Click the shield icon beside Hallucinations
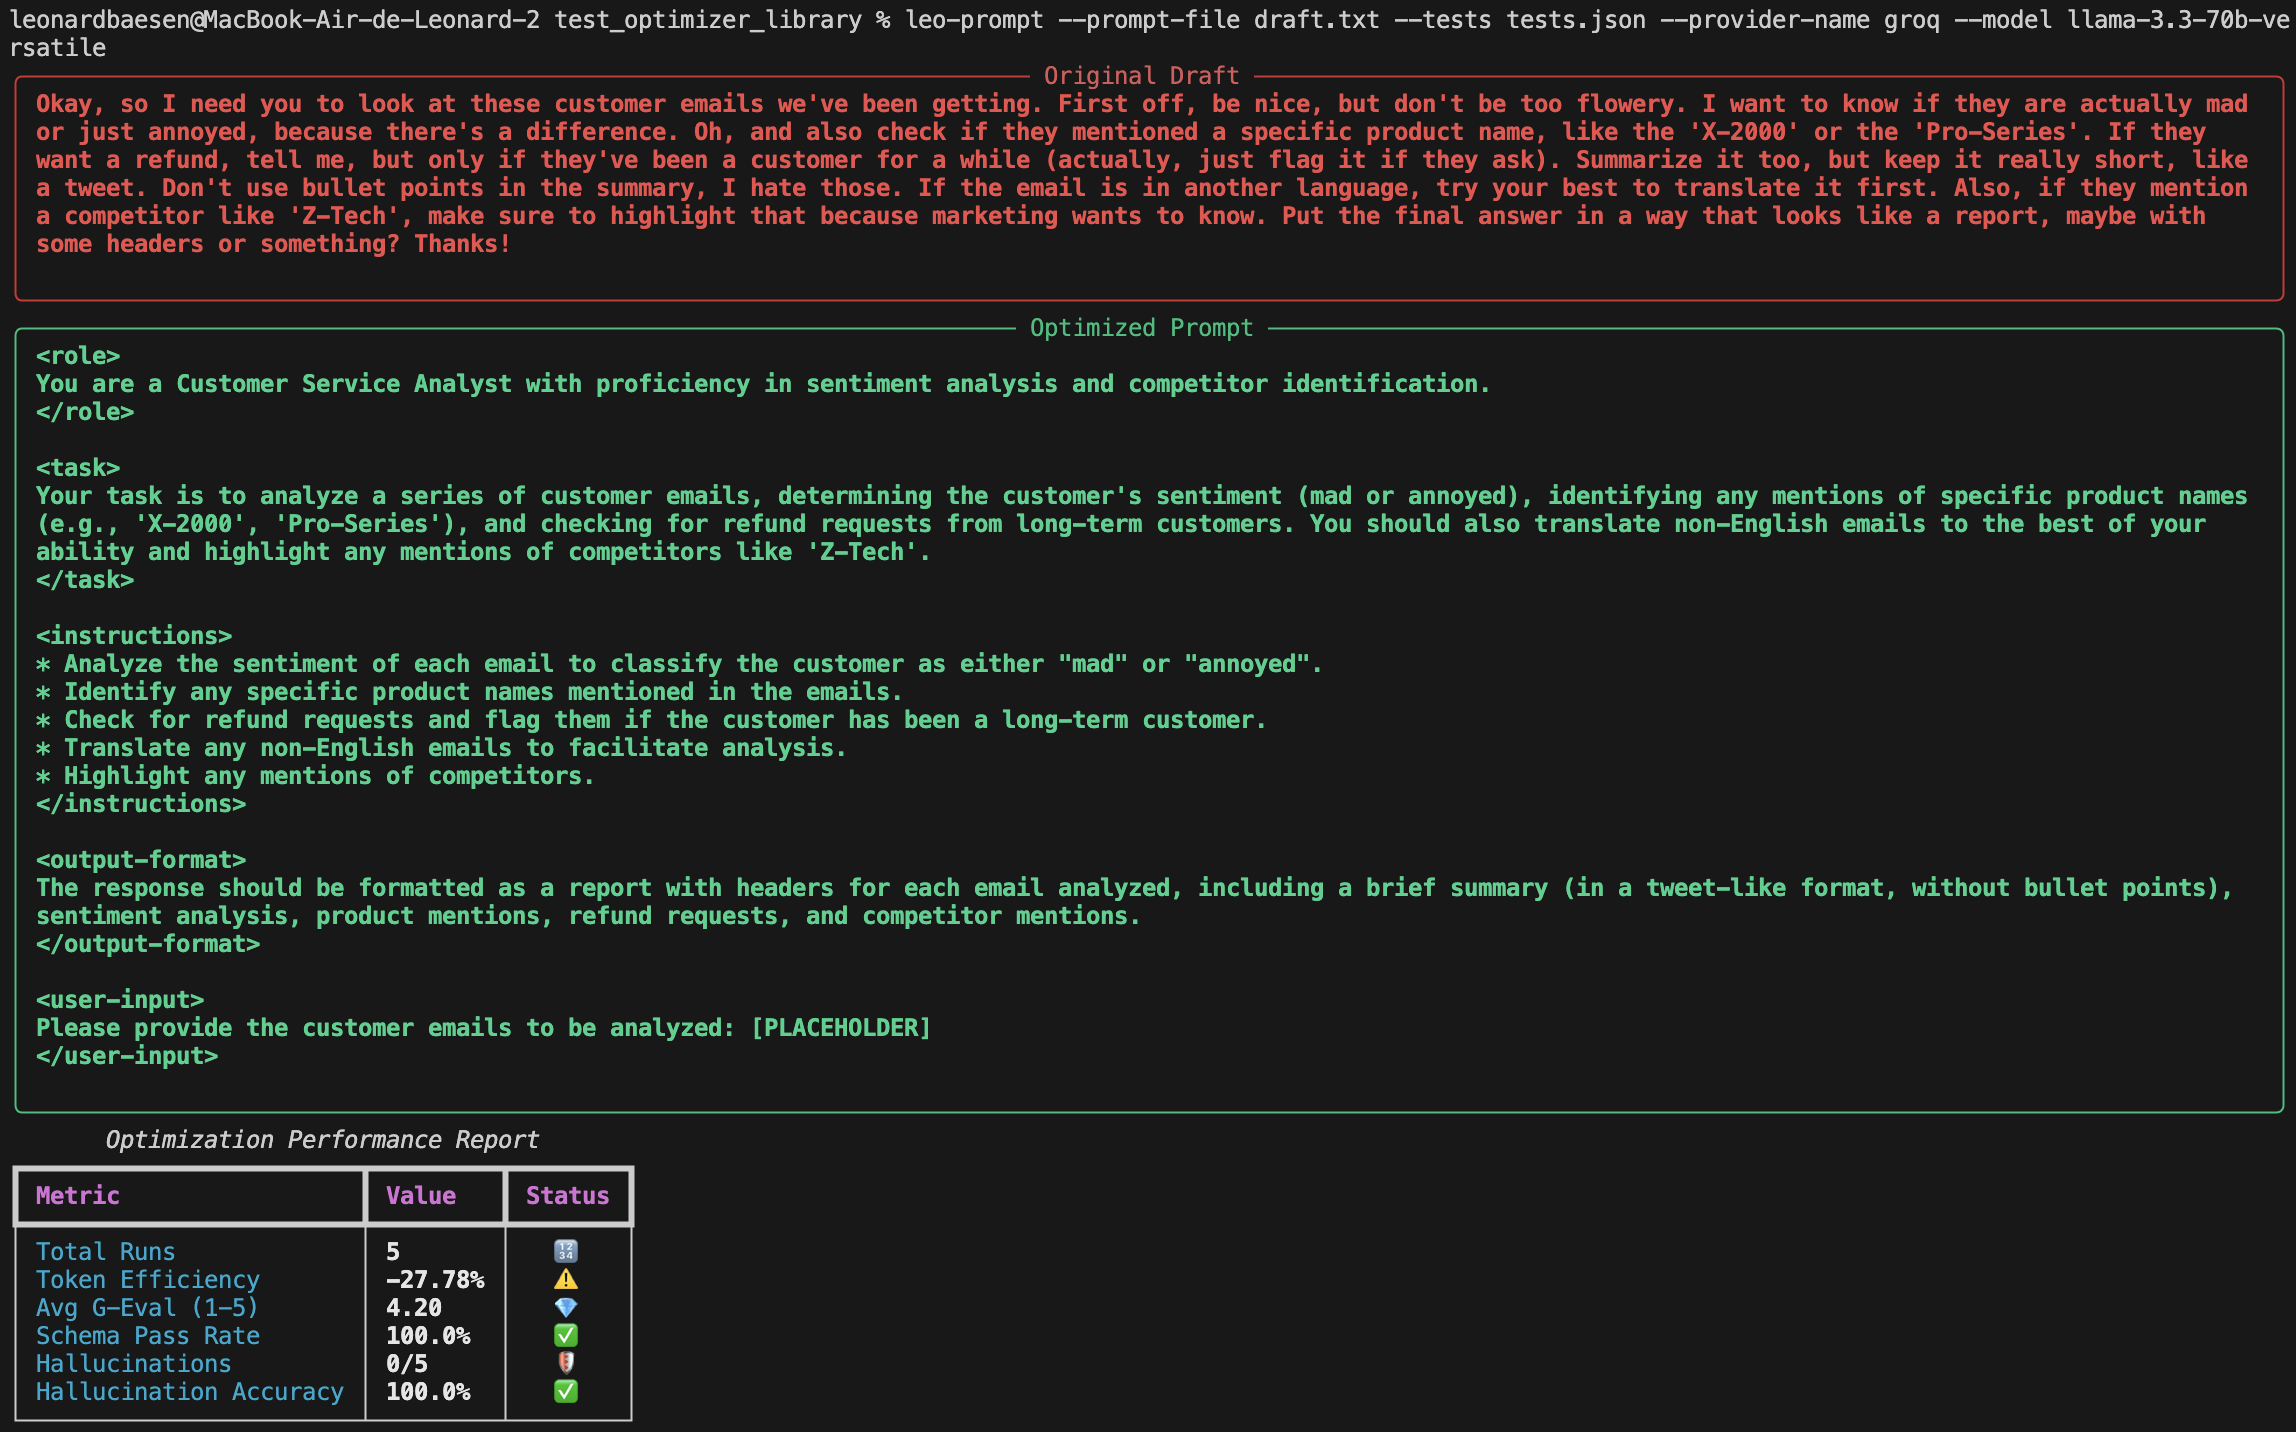This screenshot has width=2296, height=1432. [x=565, y=1363]
